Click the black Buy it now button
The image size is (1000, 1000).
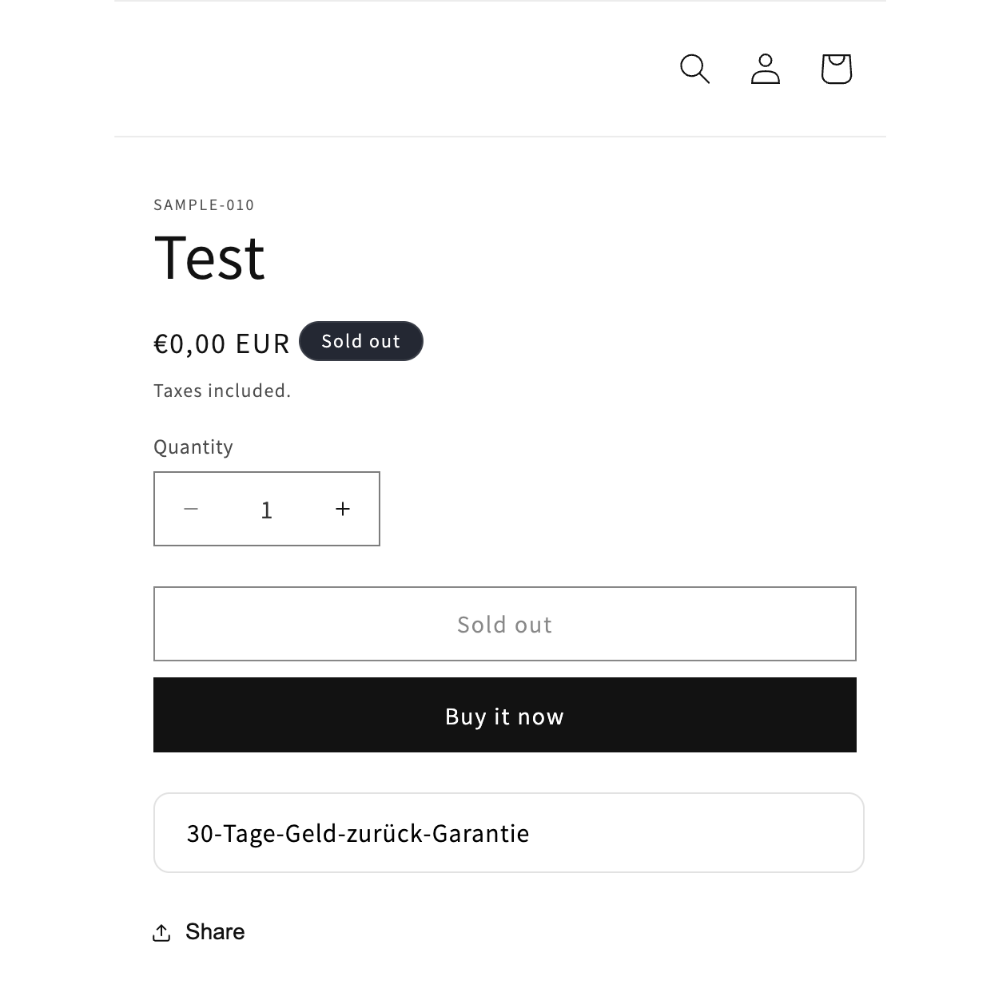(x=504, y=715)
